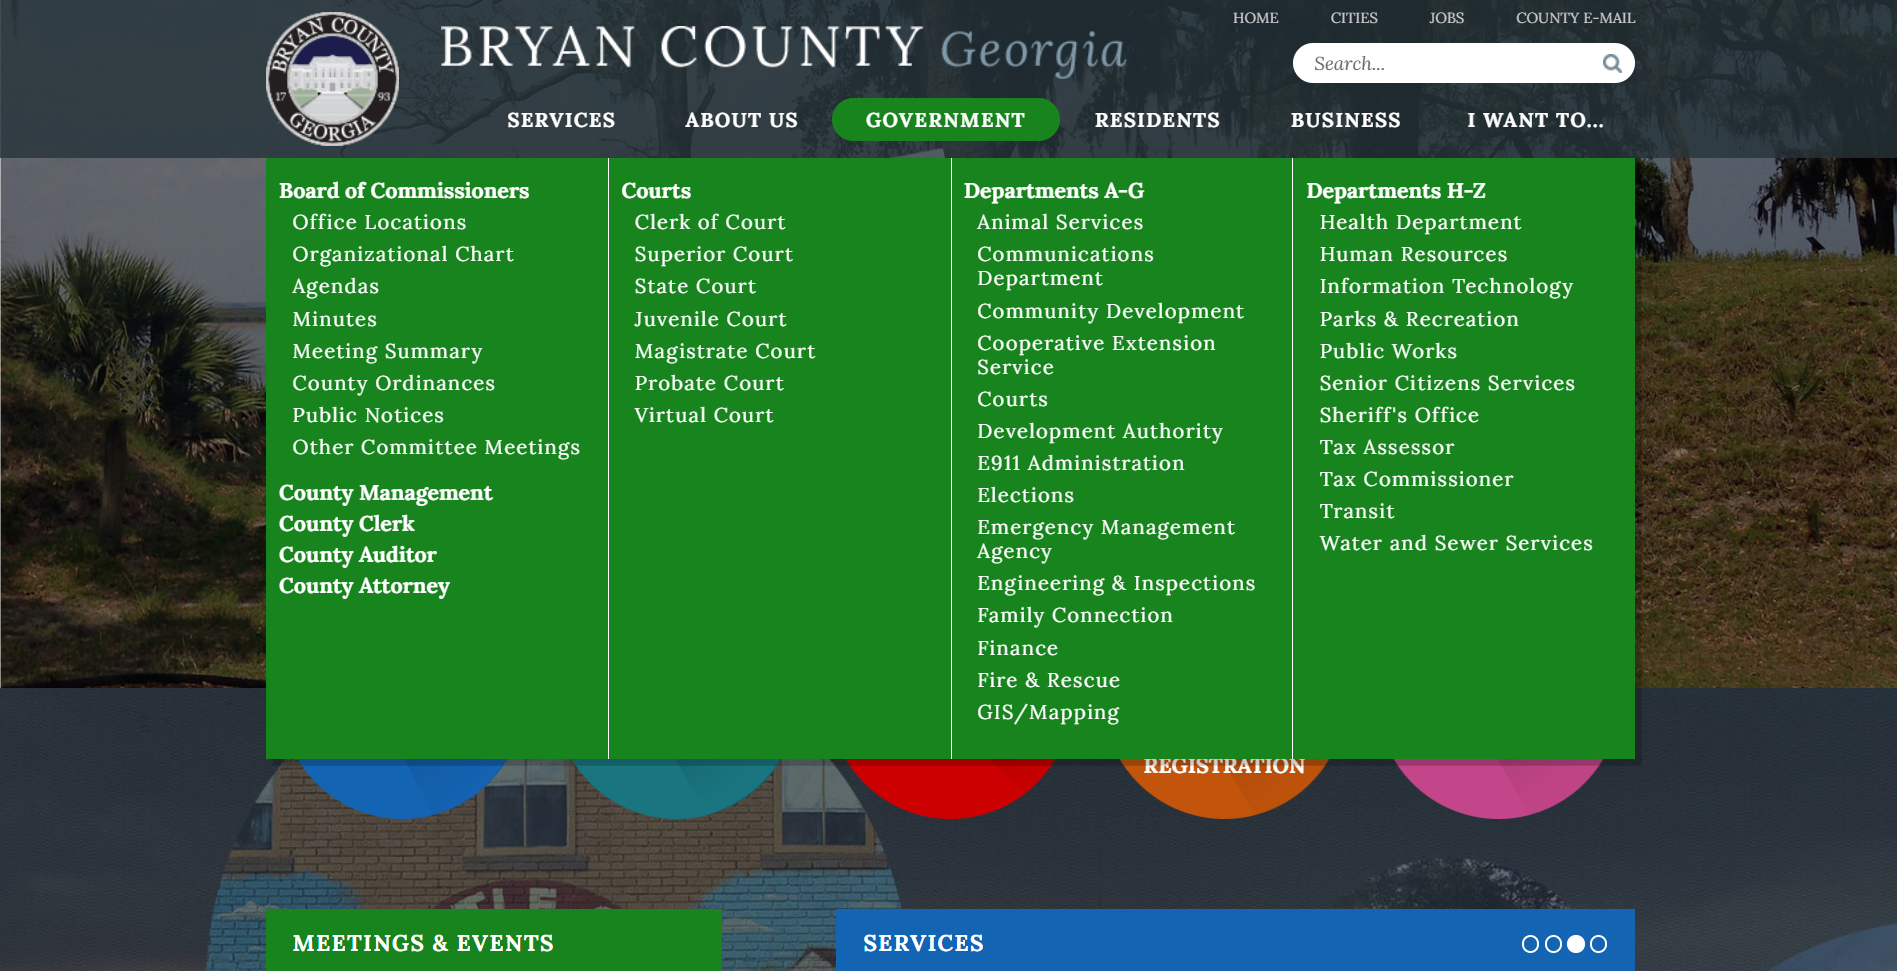Open Magistrate Court page
1897x971 pixels.
tap(725, 351)
